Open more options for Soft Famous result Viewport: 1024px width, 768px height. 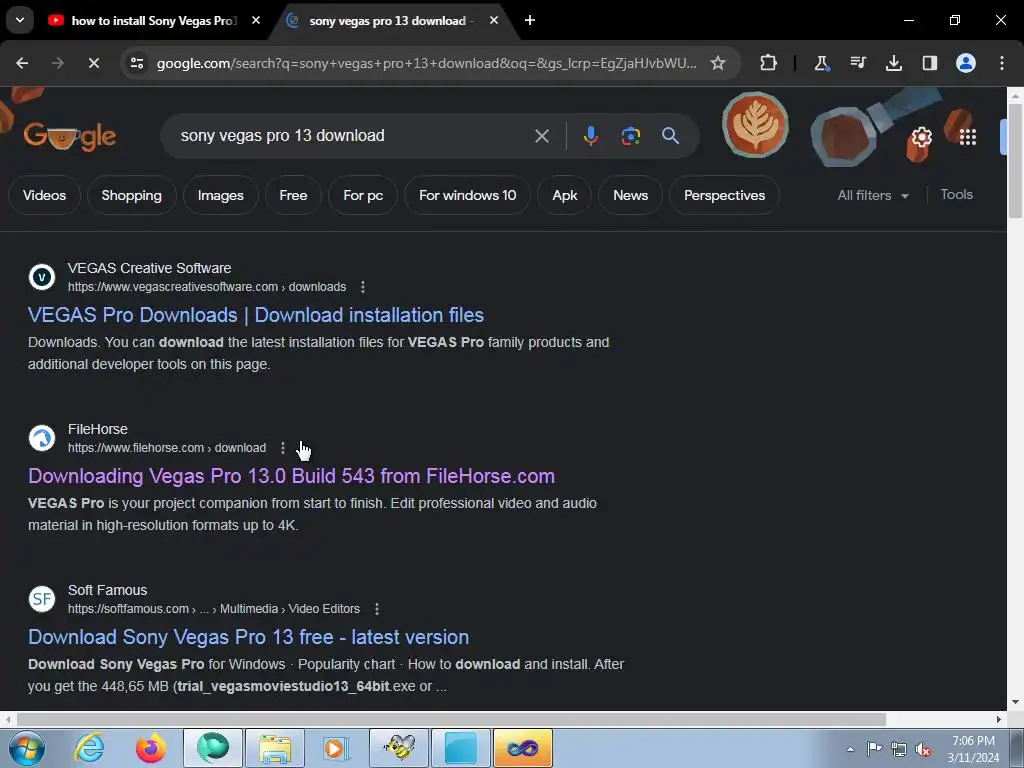(377, 609)
